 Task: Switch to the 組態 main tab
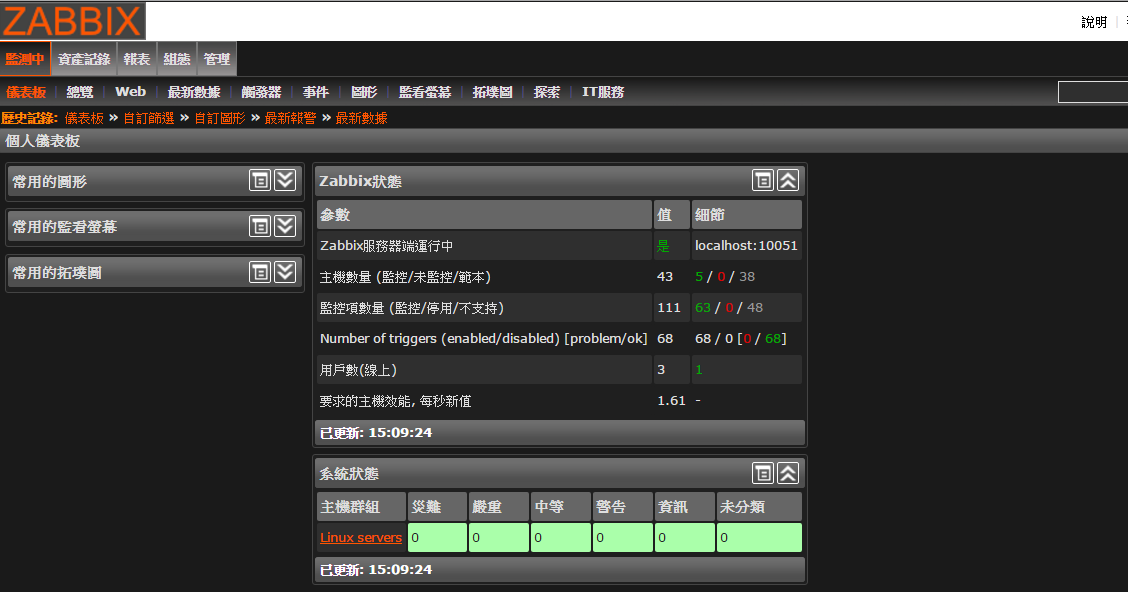[x=177, y=59]
